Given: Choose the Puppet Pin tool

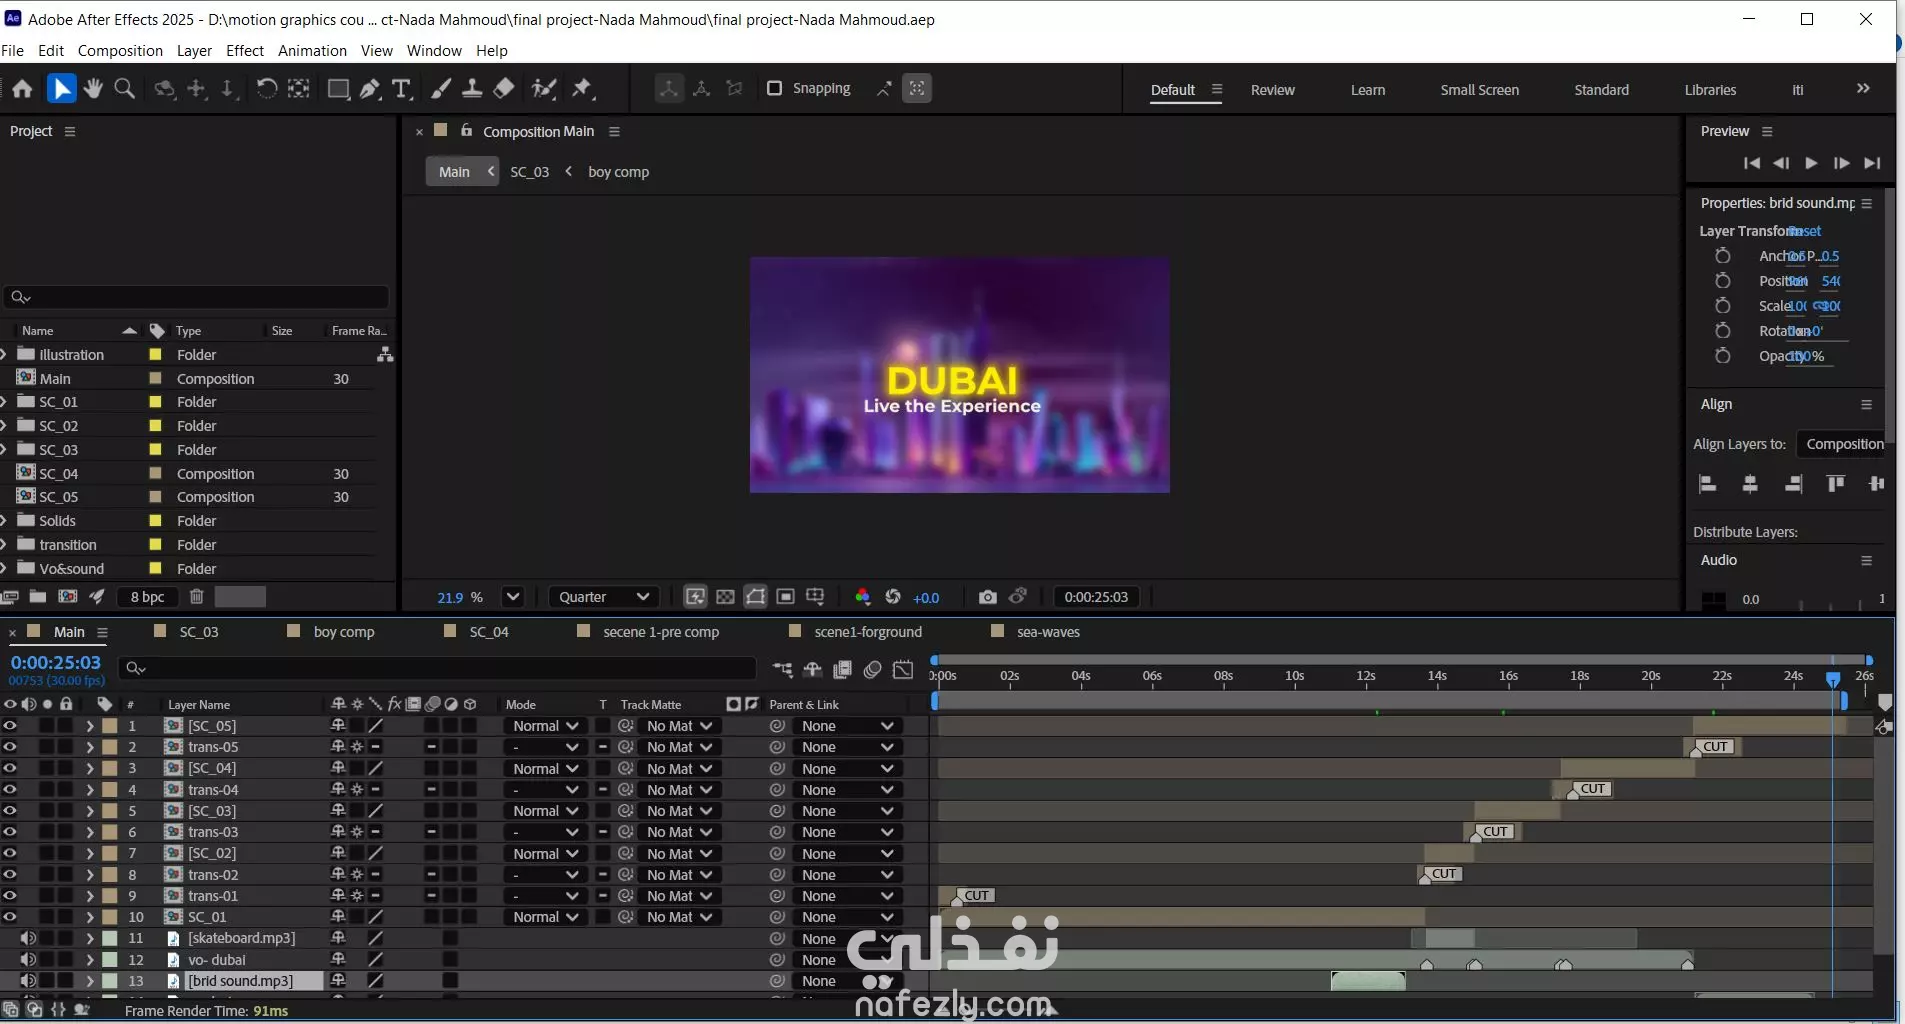Looking at the screenshot, I should pos(583,89).
